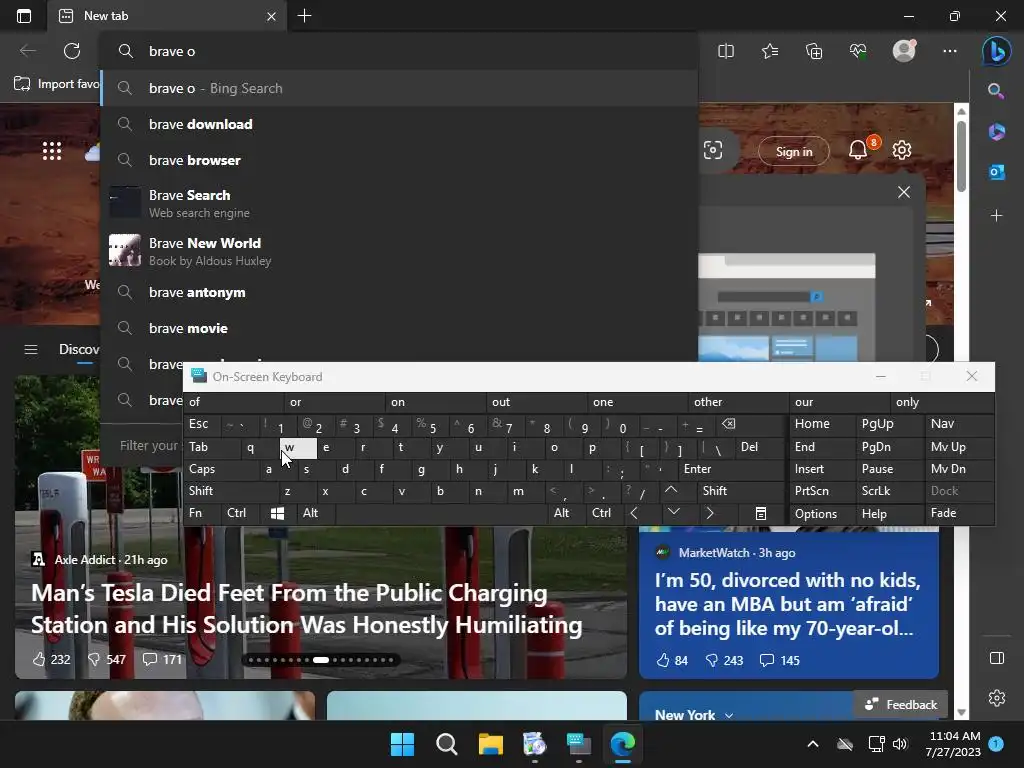Toggle the hide sidebar panel icon
This screenshot has width=1024, height=768.
coord(997,658)
